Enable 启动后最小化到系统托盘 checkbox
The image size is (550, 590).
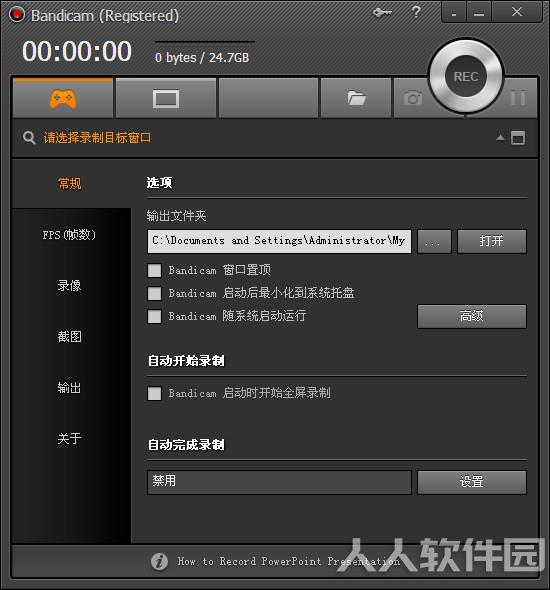[x=154, y=293]
